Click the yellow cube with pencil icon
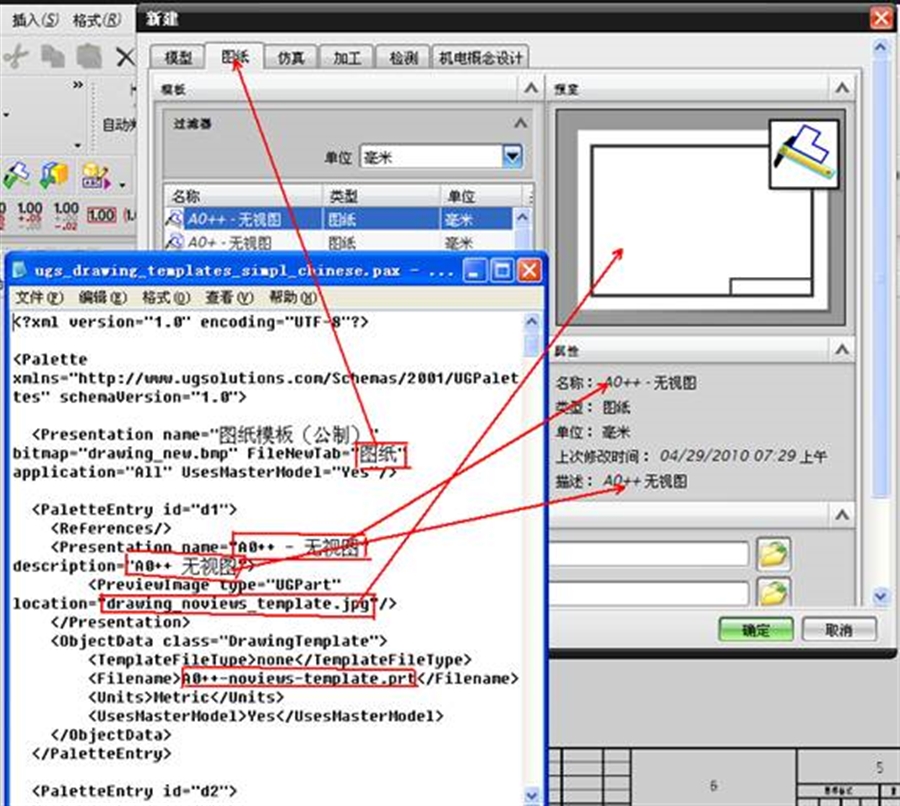900x806 pixels. [x=96, y=176]
